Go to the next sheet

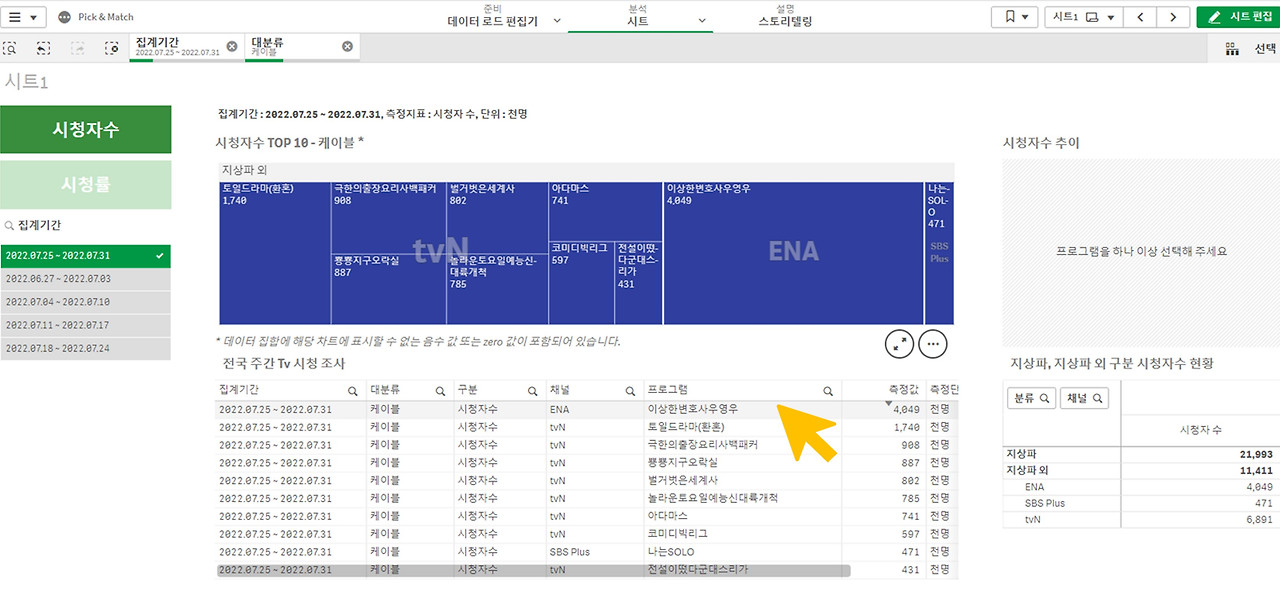[x=1171, y=17]
